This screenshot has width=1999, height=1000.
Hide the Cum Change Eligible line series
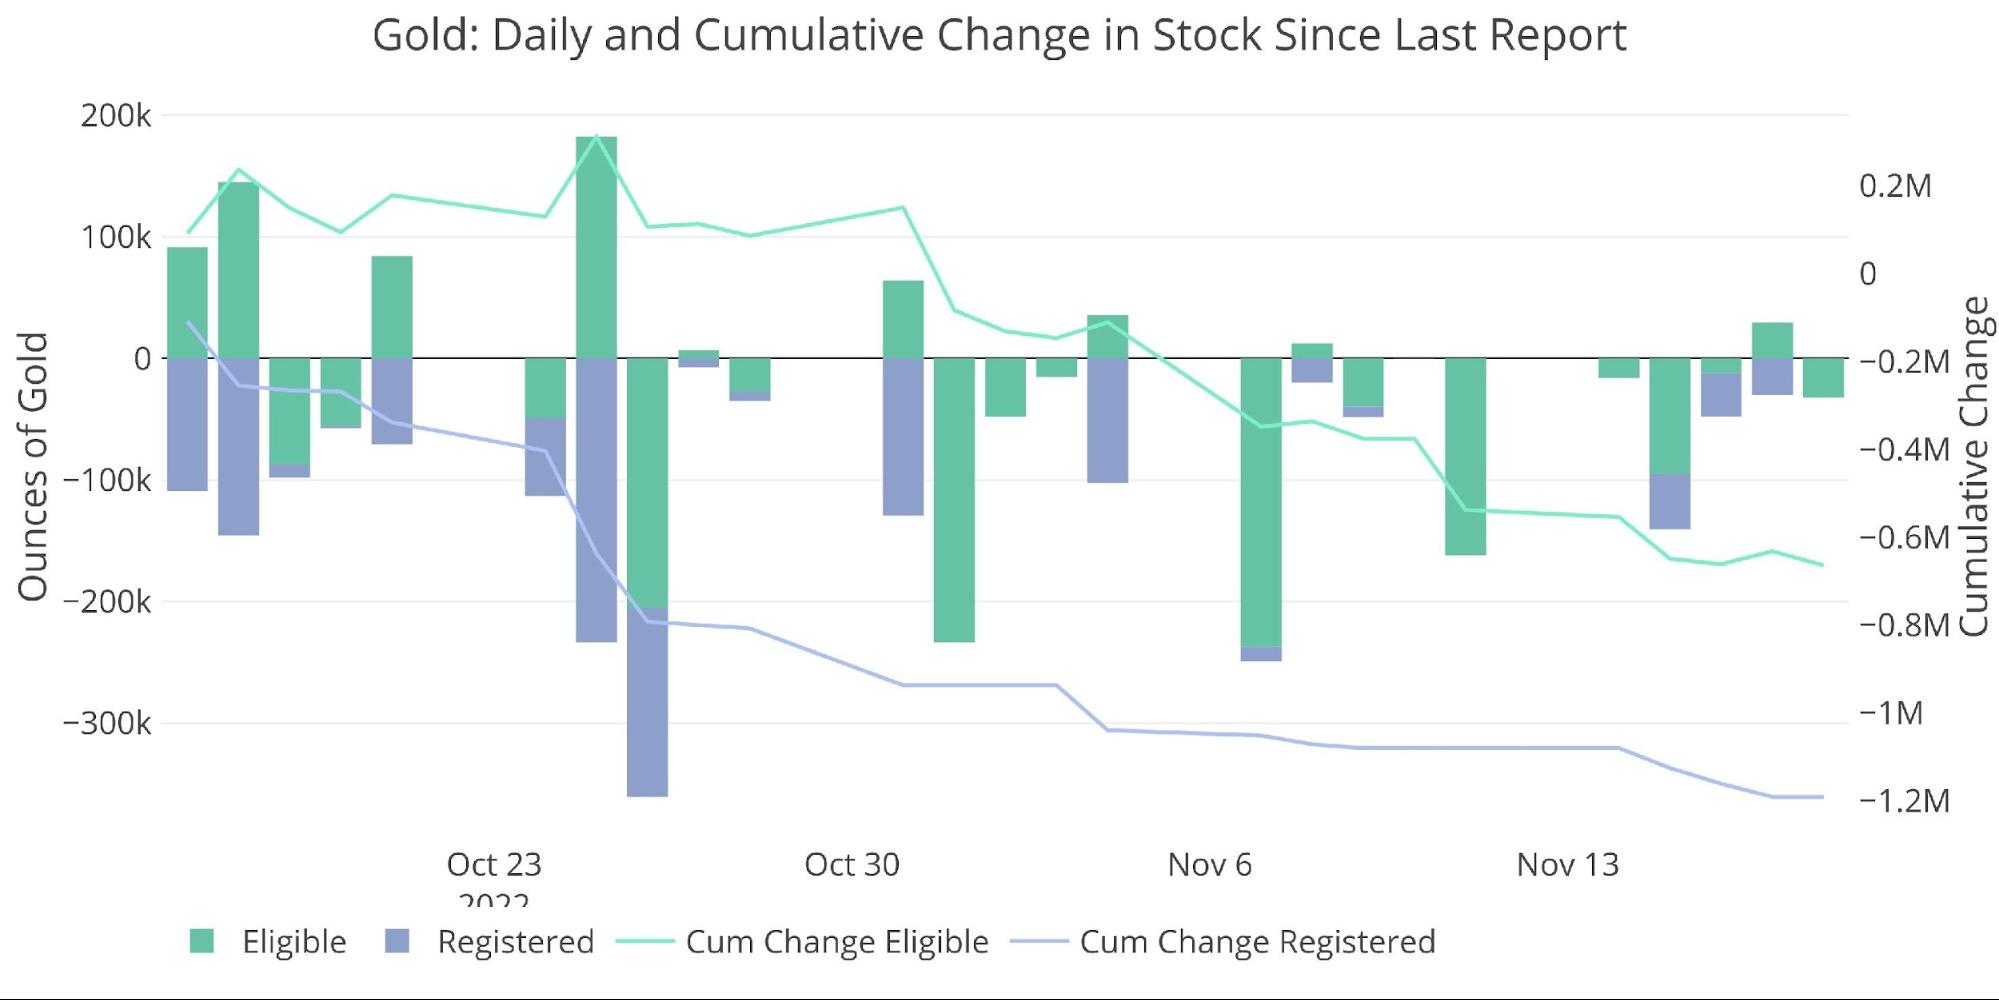(836, 942)
